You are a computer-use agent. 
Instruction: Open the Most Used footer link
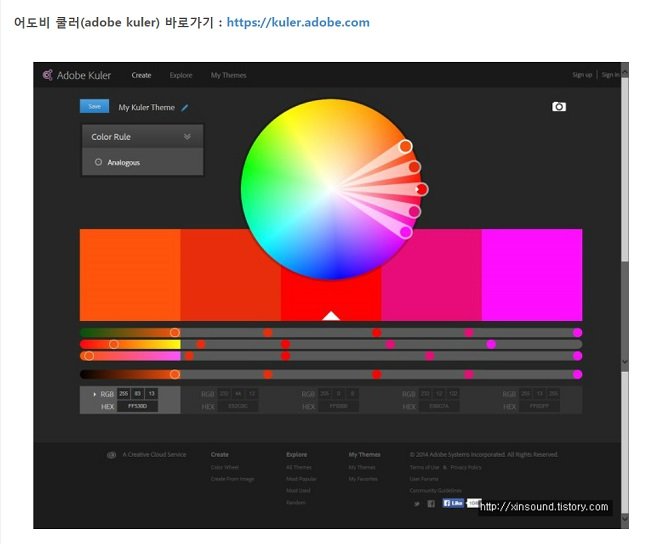(298, 491)
